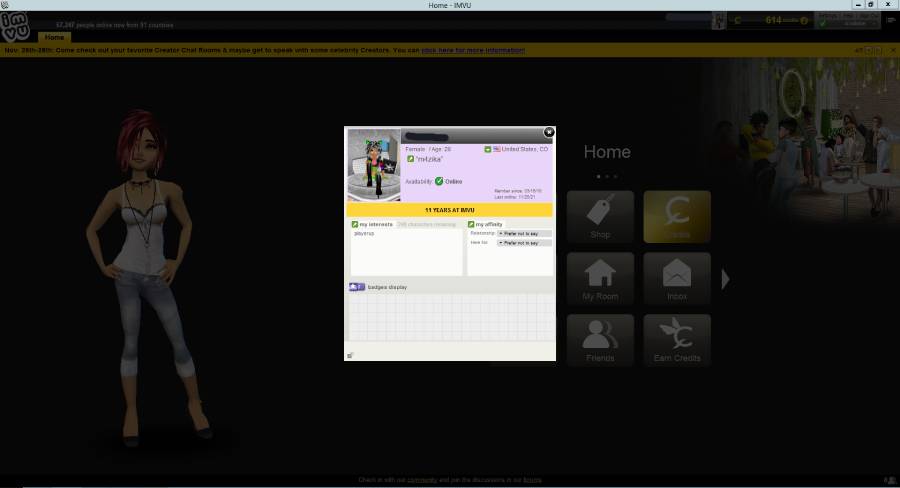
Task: Go to next page of Home tiles
Action: pyautogui.click(x=726, y=280)
